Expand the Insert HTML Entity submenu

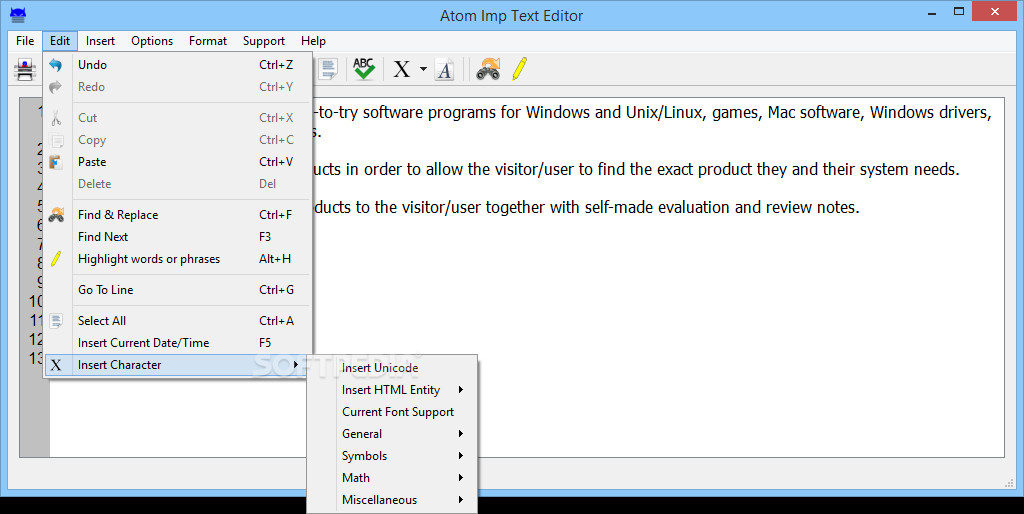point(392,390)
